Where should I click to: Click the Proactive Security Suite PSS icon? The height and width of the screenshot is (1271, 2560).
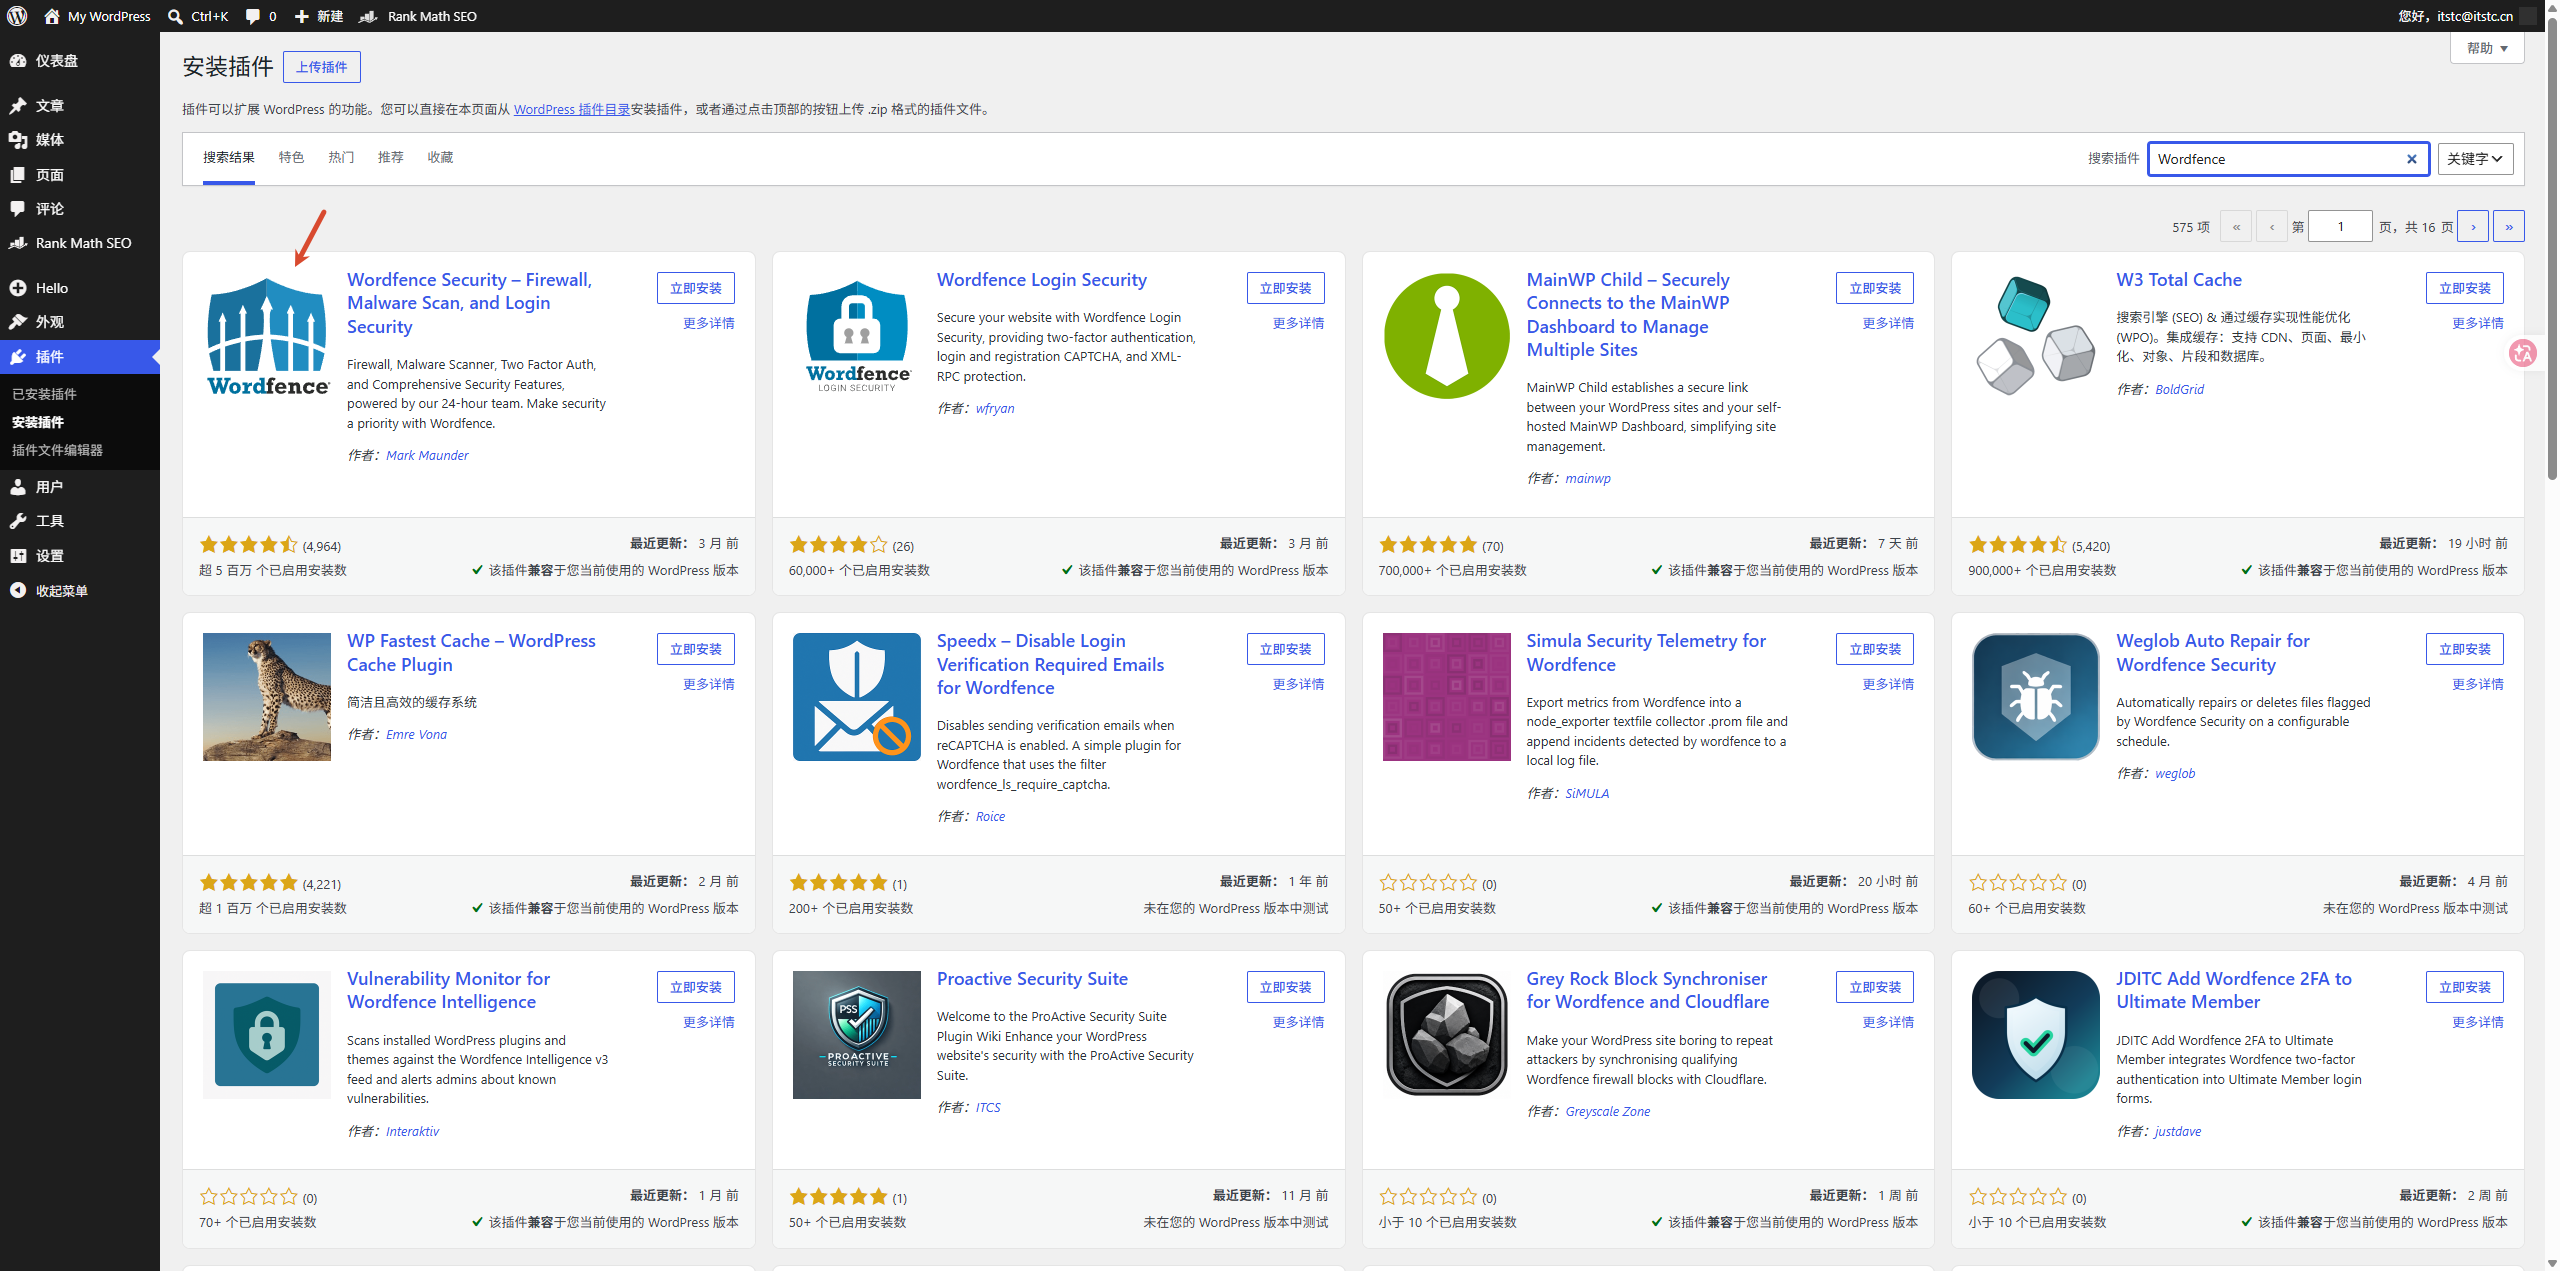[857, 1035]
